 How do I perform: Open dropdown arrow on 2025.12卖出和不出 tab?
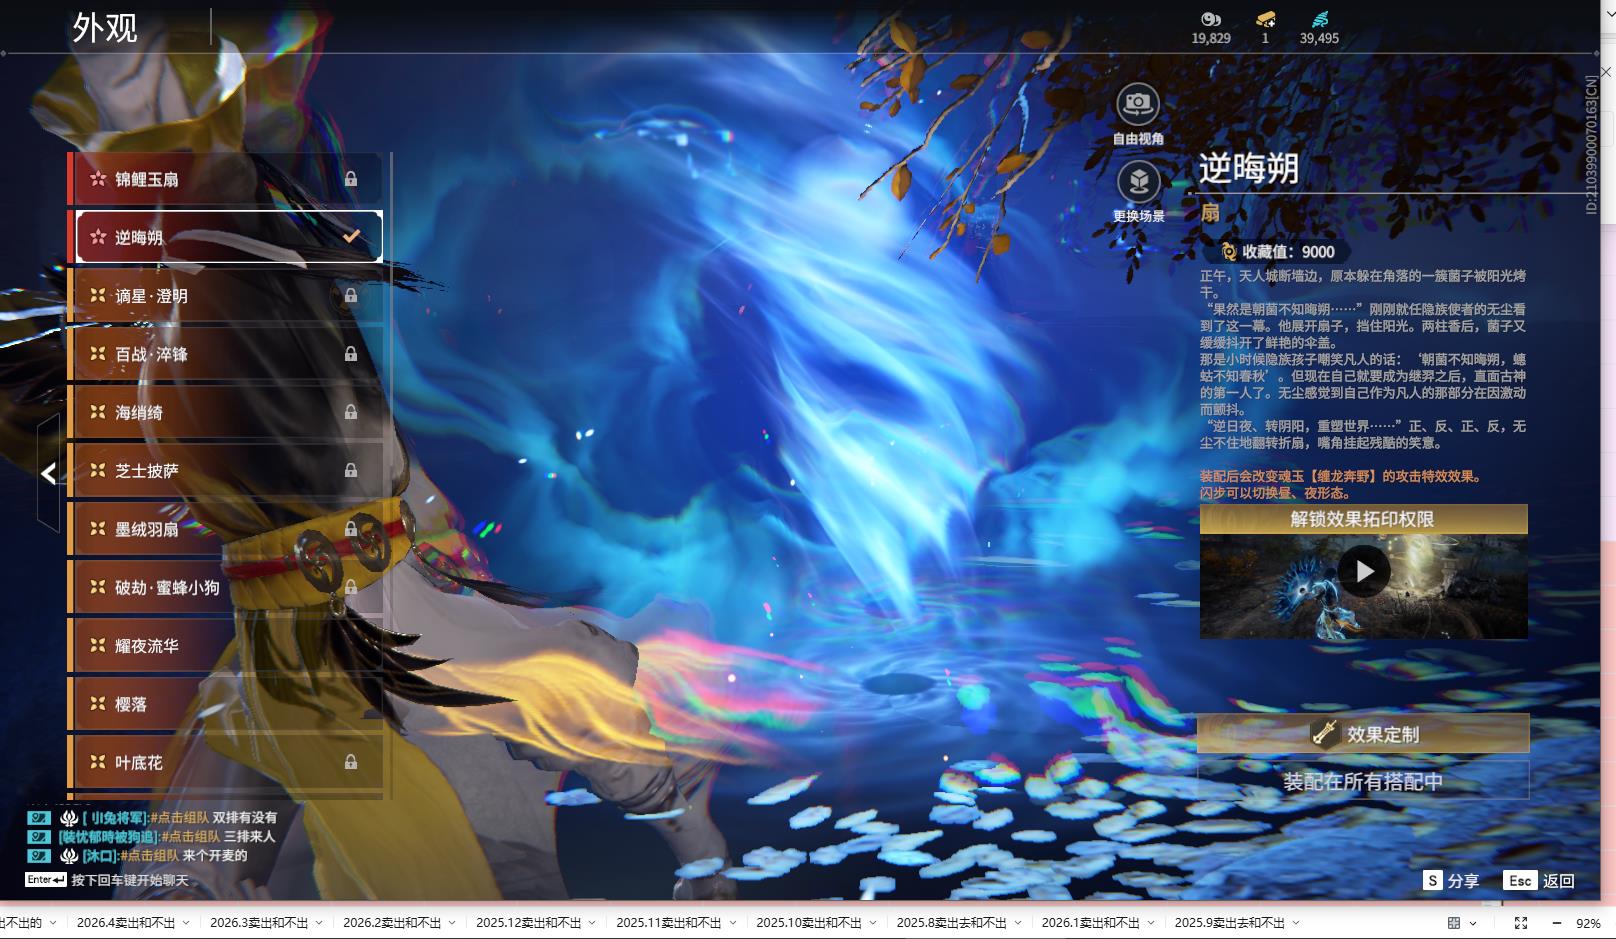592,923
